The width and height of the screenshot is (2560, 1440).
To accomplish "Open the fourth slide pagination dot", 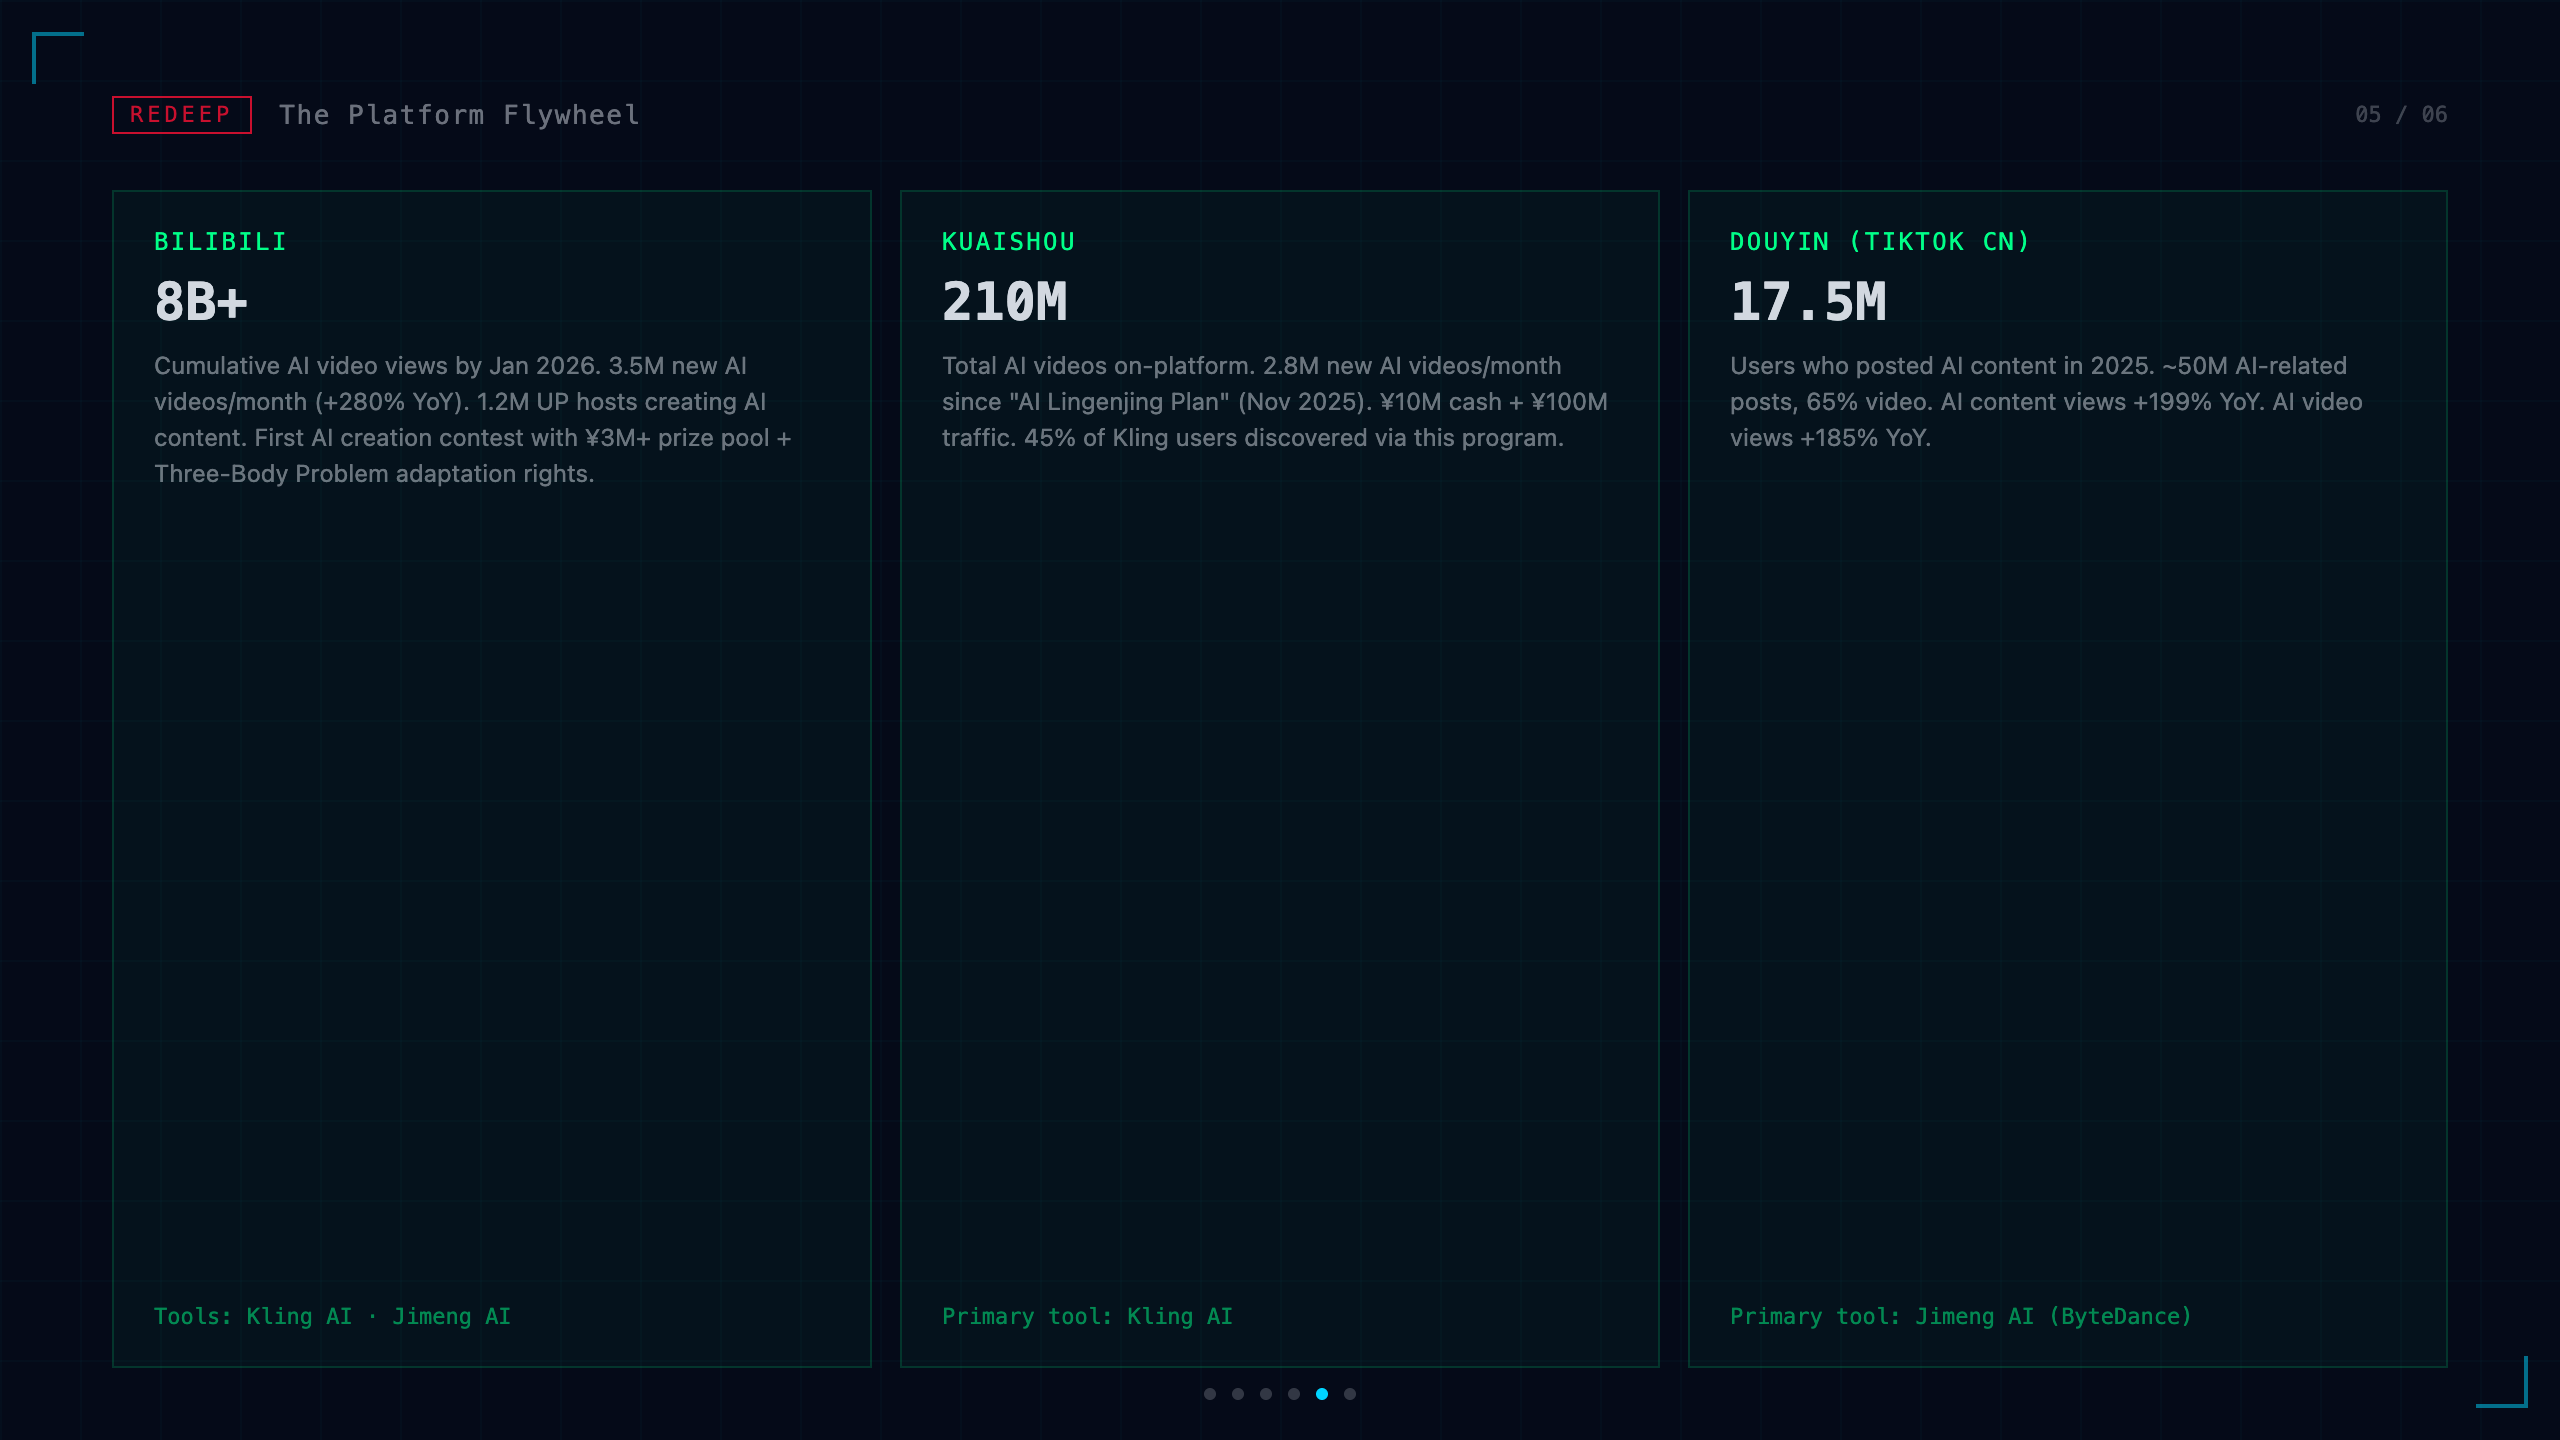I will (1294, 1394).
